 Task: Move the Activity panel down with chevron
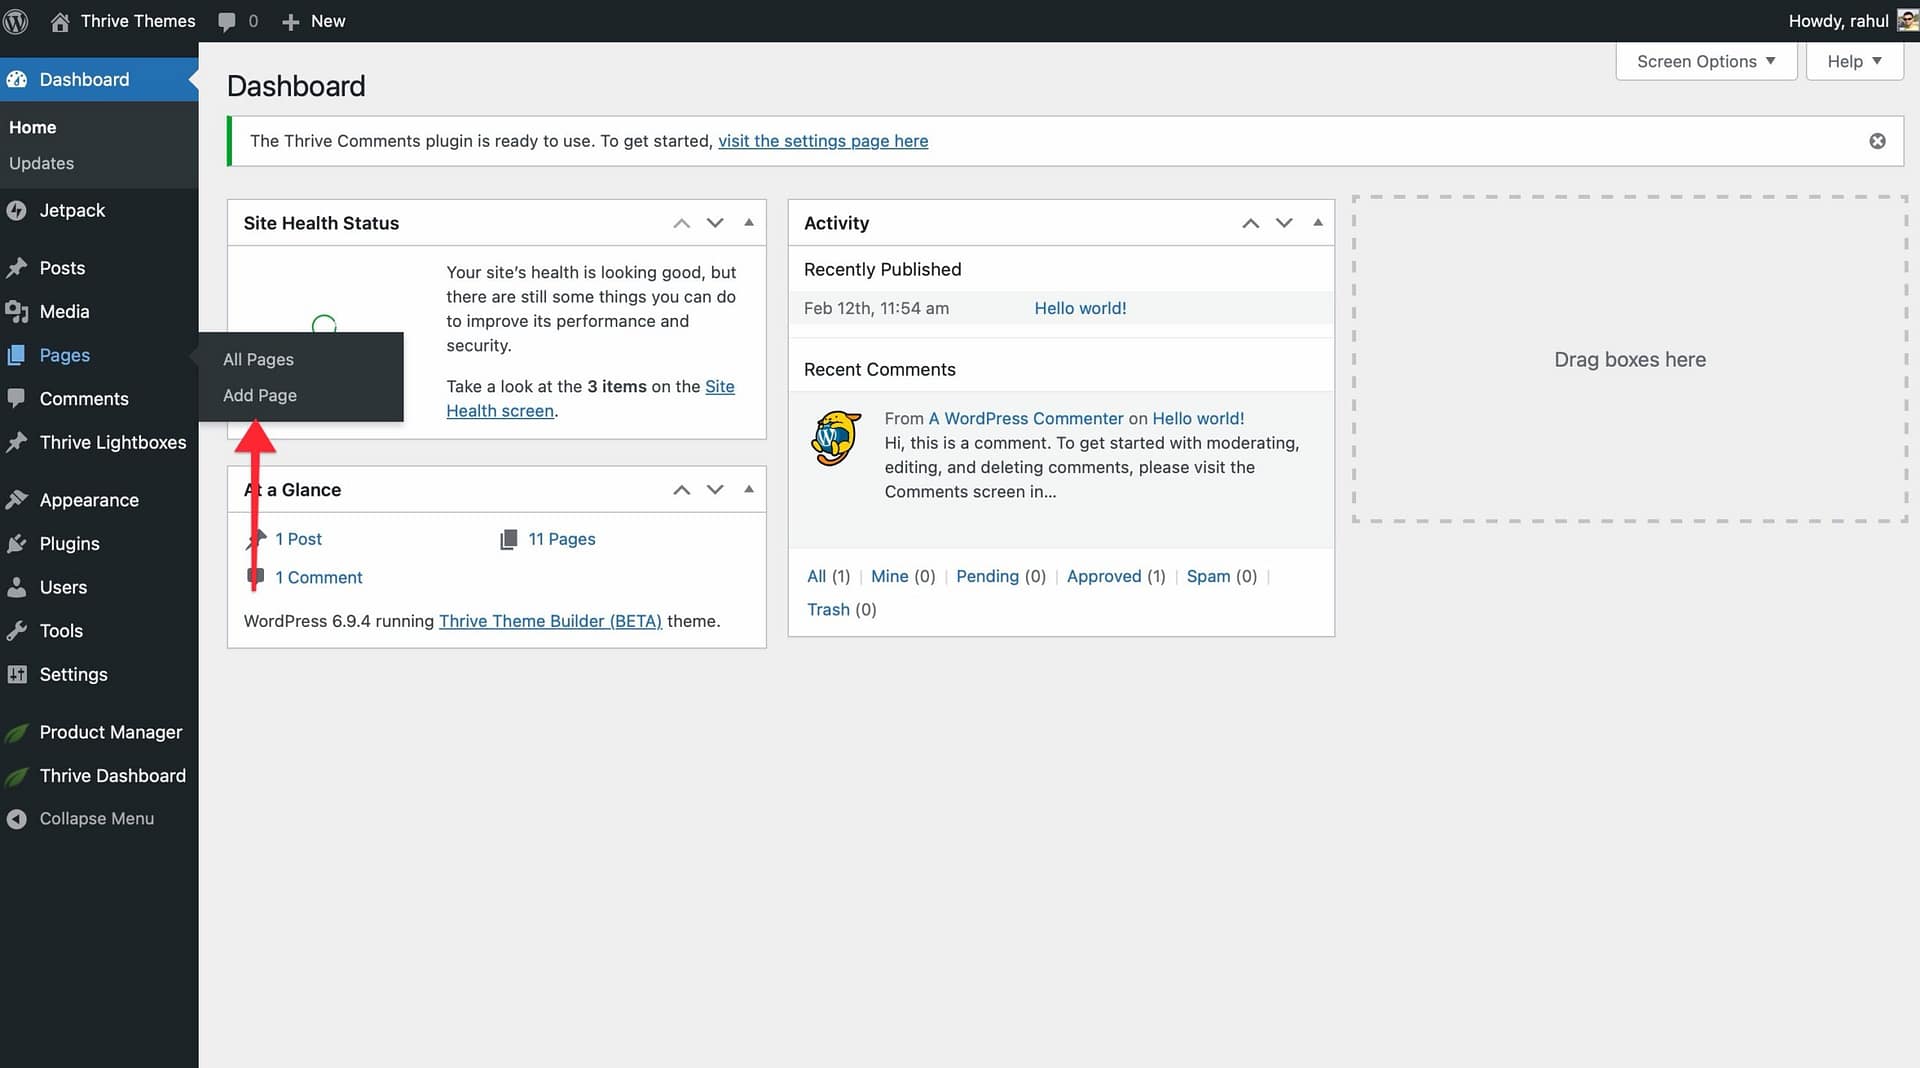click(x=1284, y=223)
